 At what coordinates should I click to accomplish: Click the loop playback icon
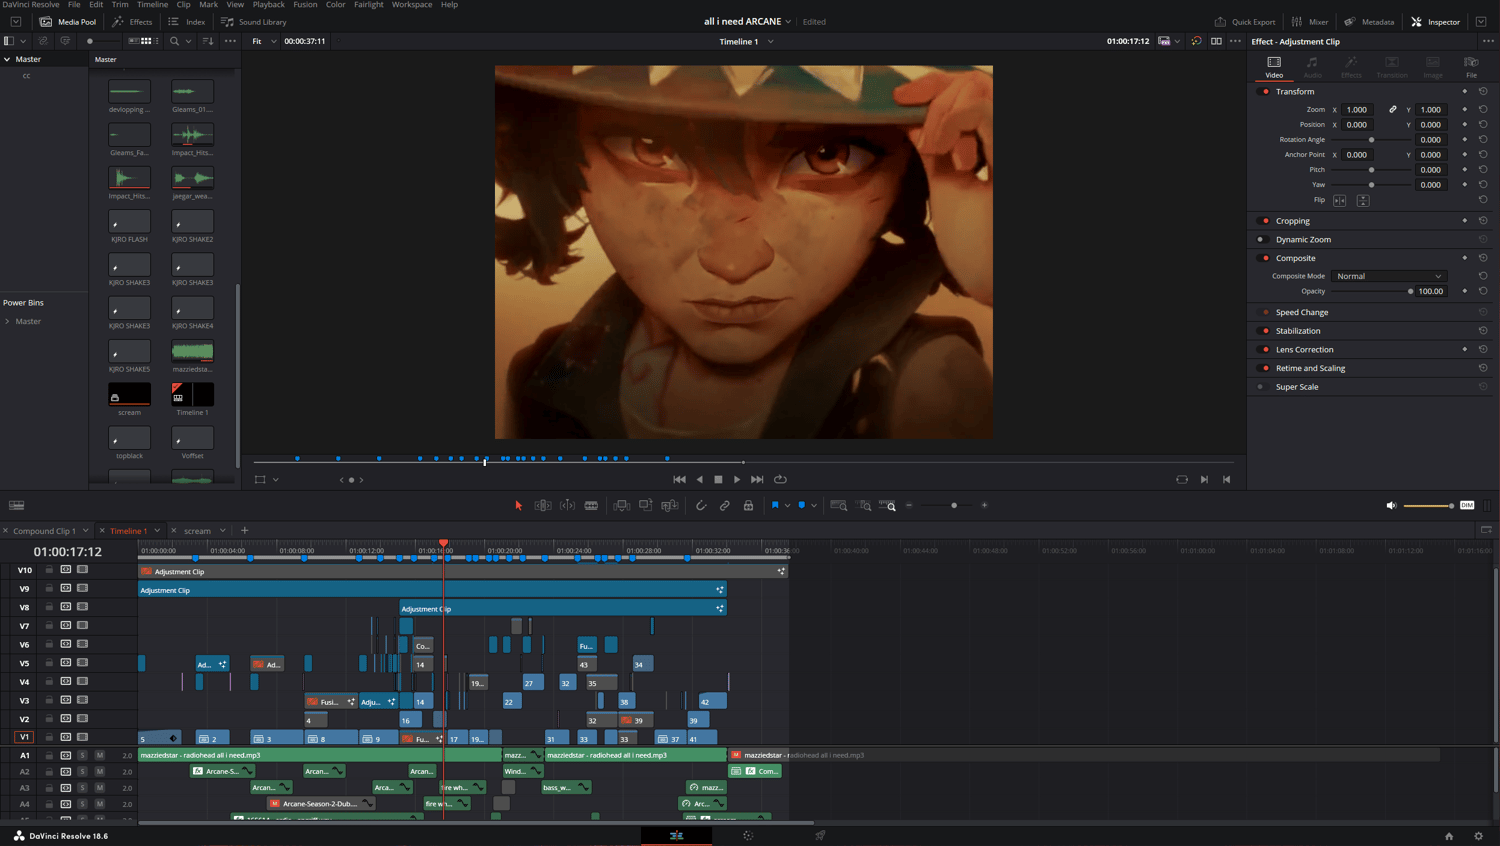[x=780, y=479]
